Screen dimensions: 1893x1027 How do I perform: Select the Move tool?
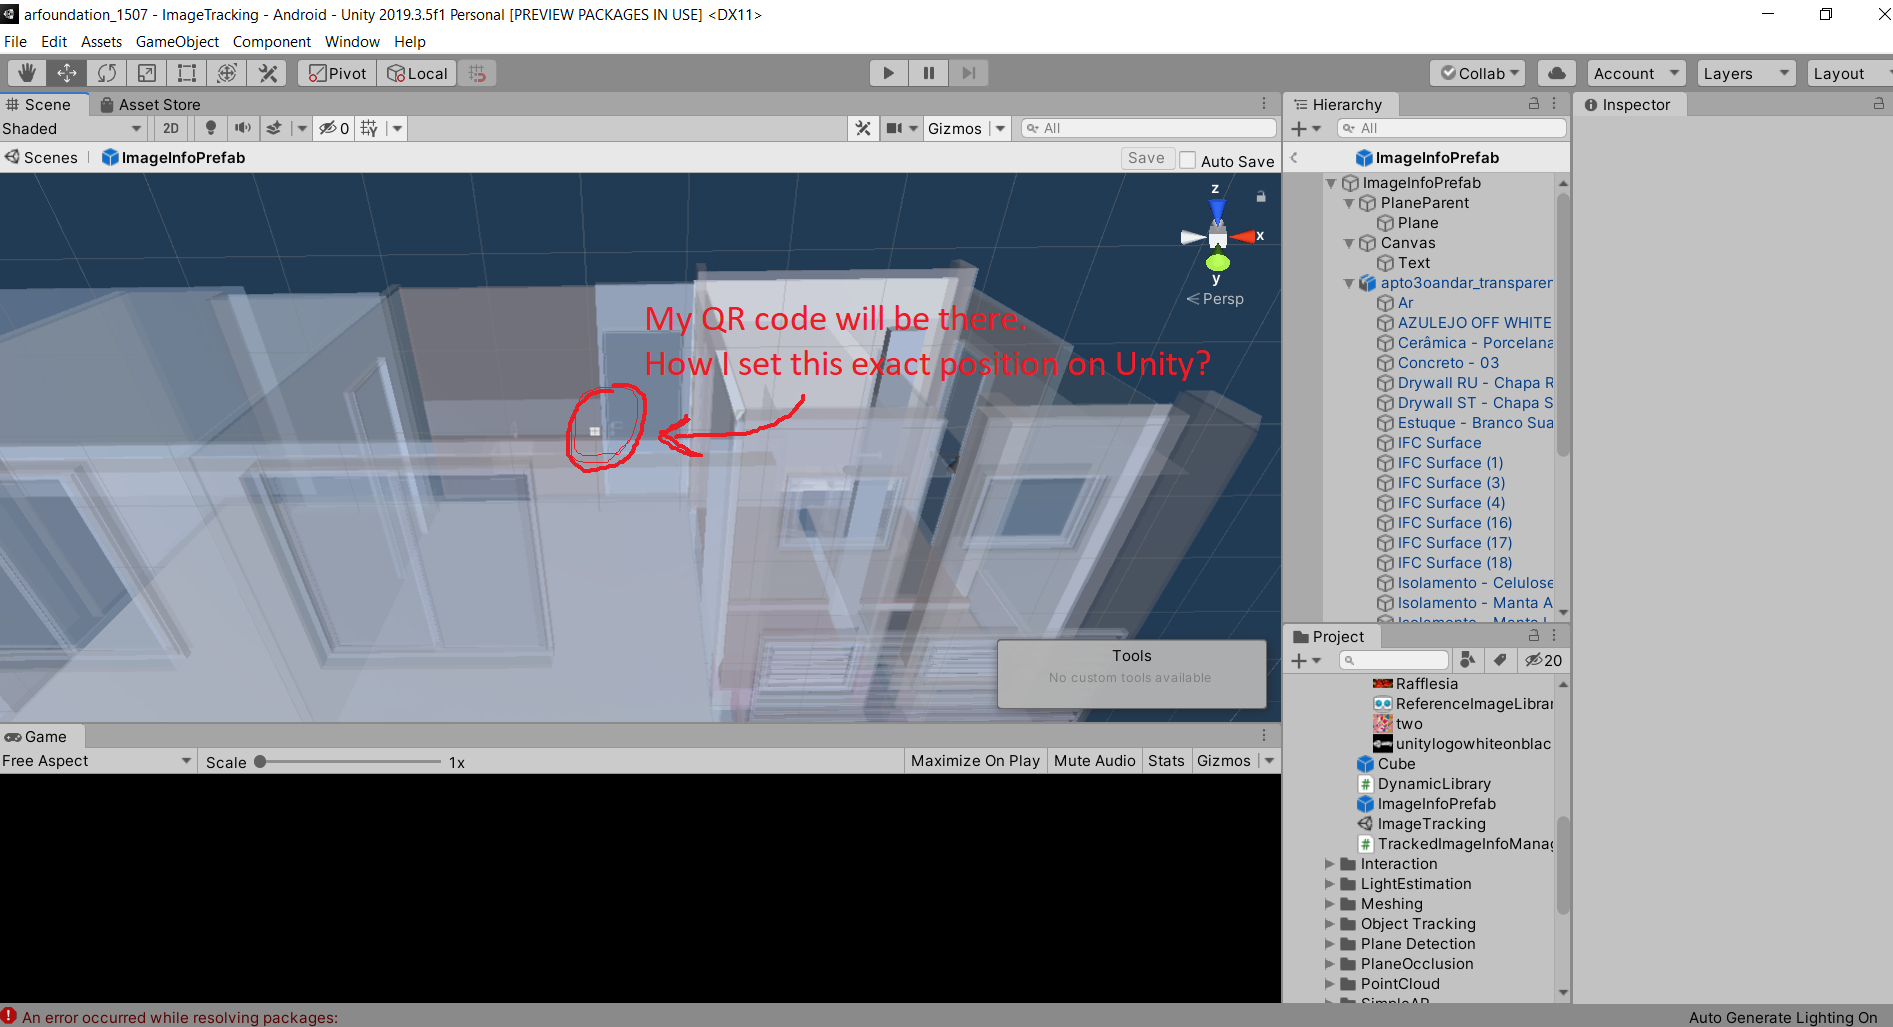point(66,72)
